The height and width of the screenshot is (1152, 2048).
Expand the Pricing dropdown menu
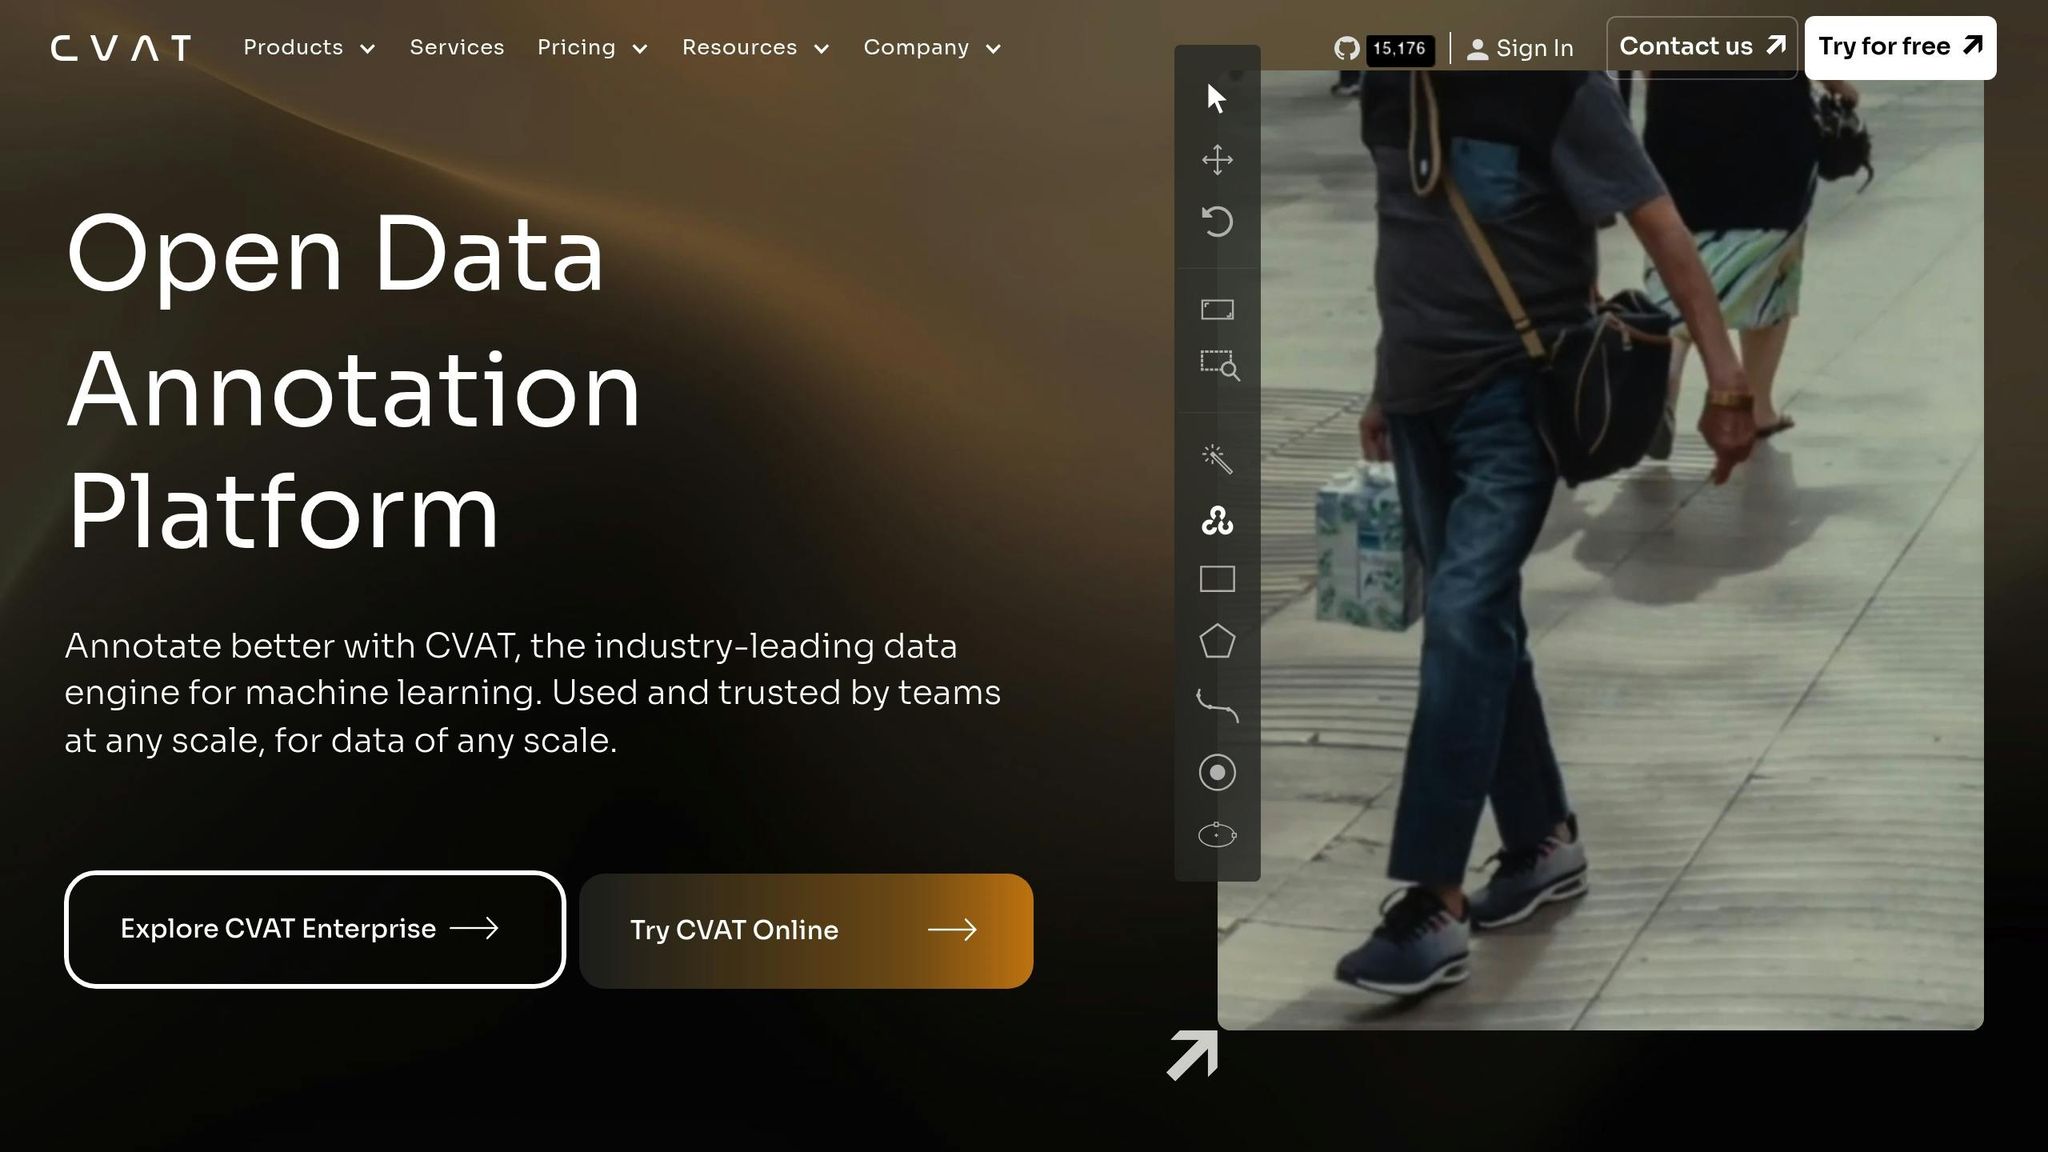[593, 48]
